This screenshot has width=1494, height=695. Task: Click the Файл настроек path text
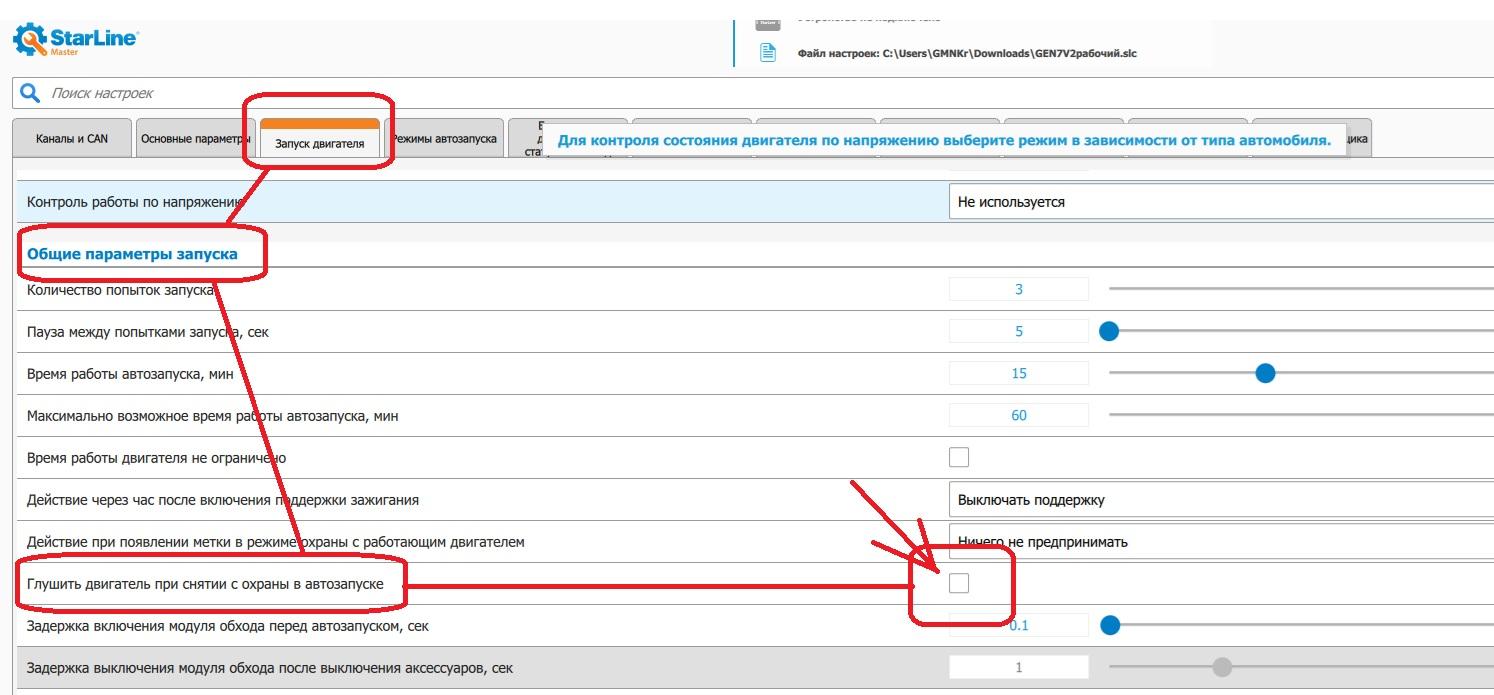click(x=967, y=53)
